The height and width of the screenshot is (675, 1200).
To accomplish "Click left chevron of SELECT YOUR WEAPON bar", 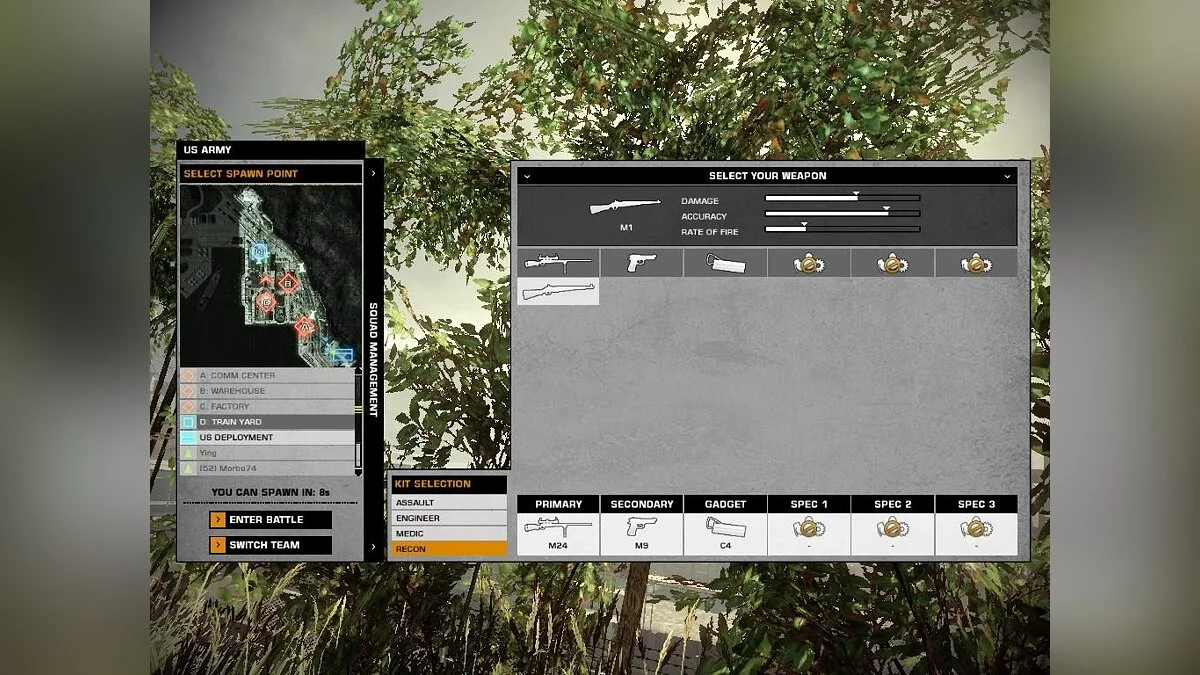I will click(527, 176).
